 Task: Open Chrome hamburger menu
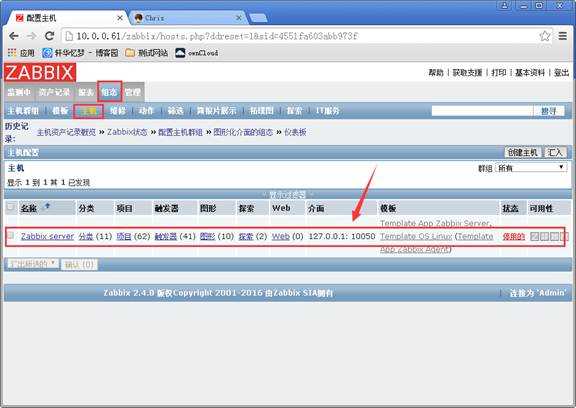(562, 36)
